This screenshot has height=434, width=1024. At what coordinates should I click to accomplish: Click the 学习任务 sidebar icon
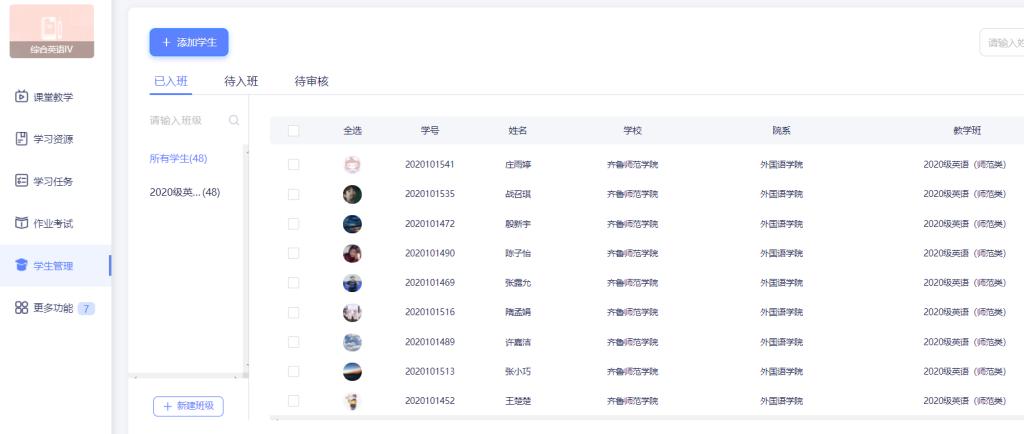coord(22,181)
